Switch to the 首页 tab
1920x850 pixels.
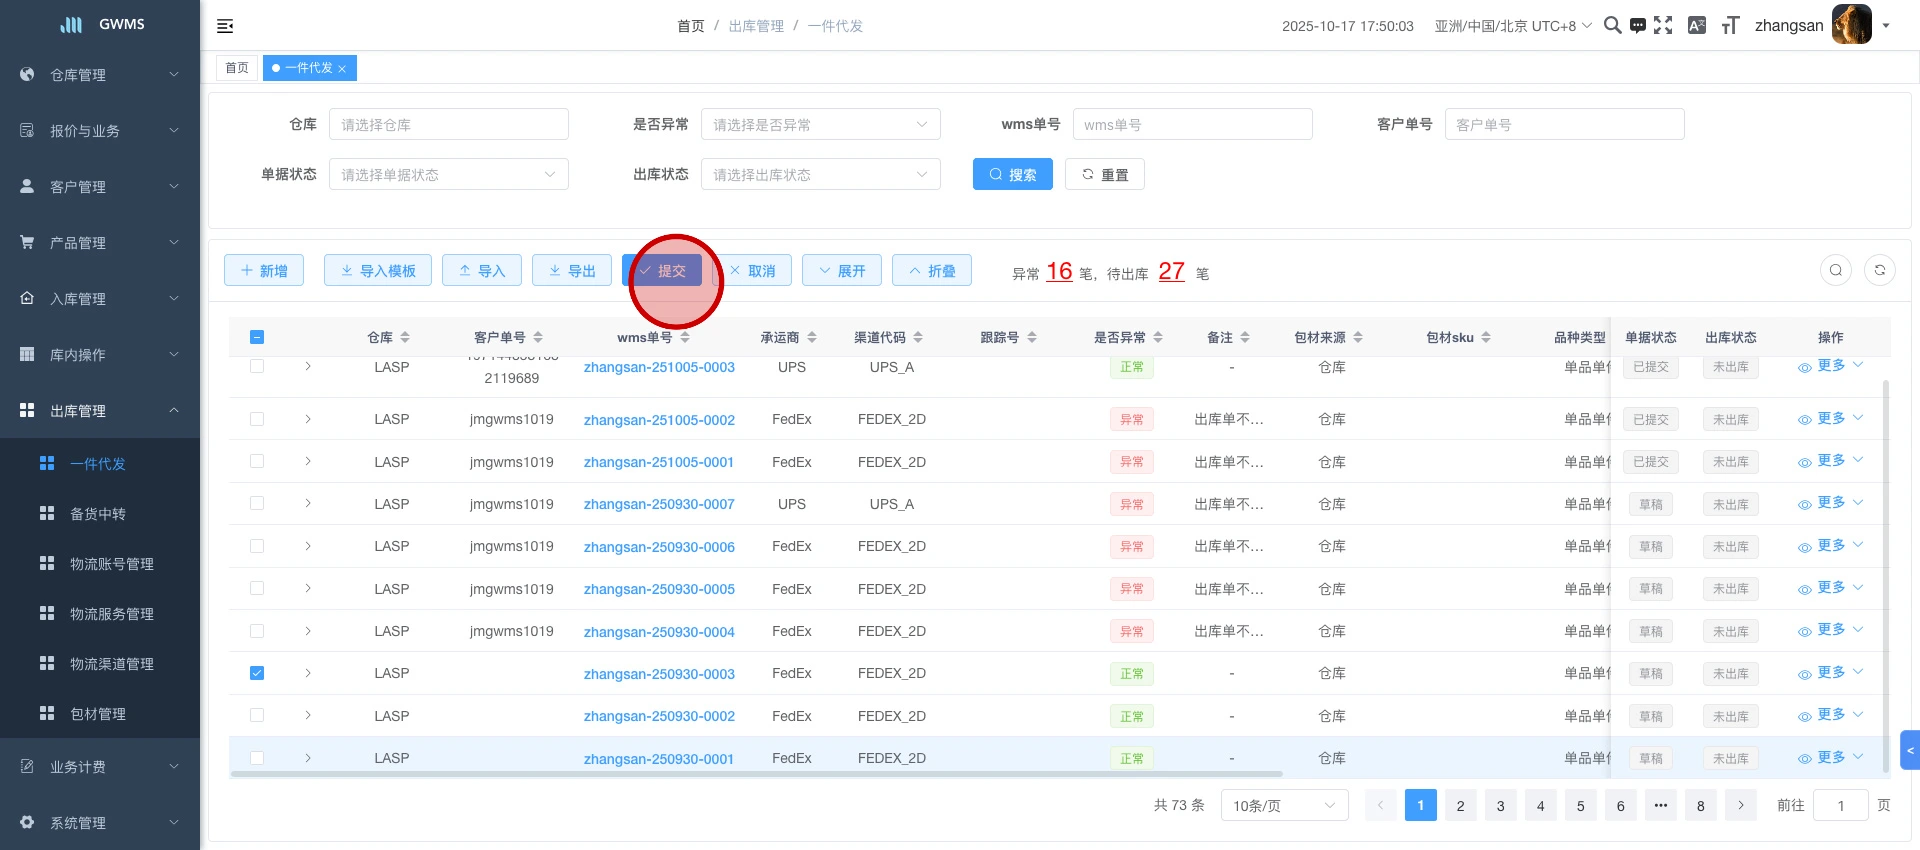coord(237,68)
